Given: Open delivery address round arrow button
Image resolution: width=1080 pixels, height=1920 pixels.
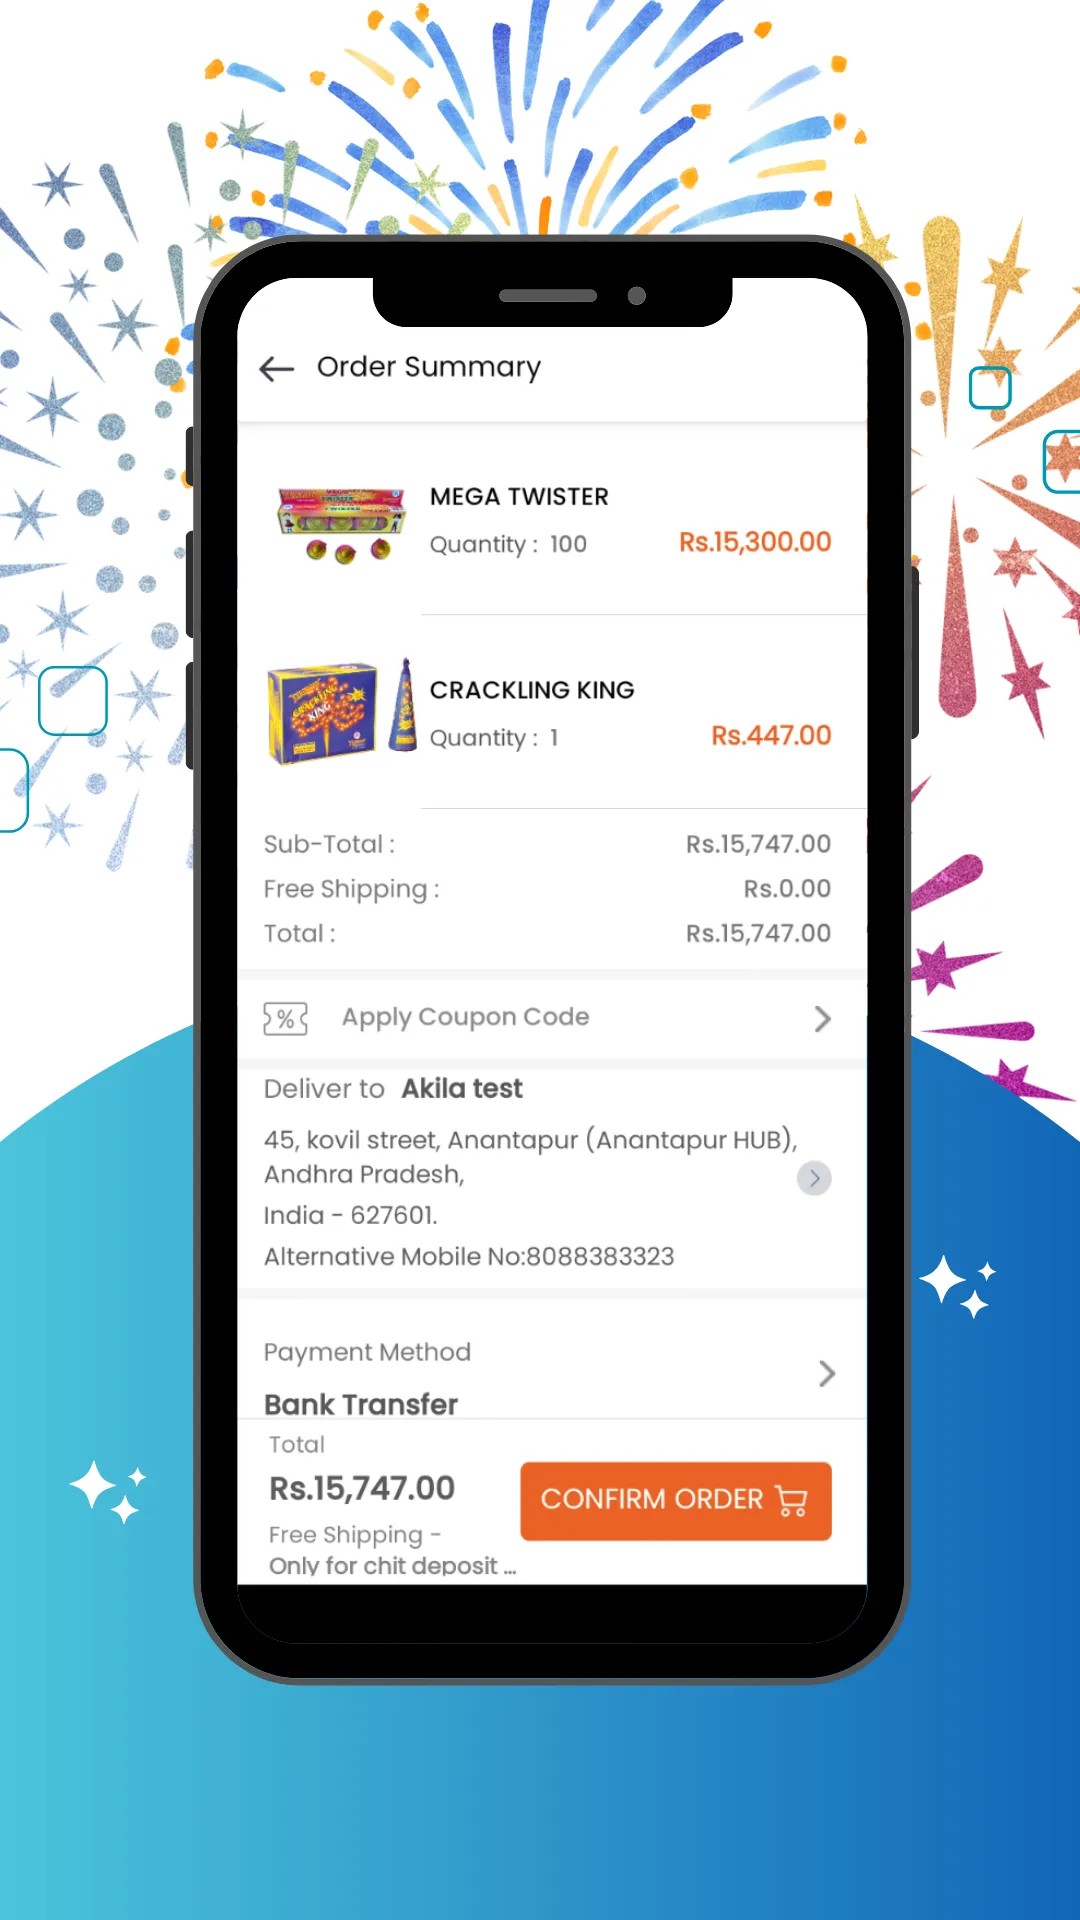Looking at the screenshot, I should click(814, 1178).
